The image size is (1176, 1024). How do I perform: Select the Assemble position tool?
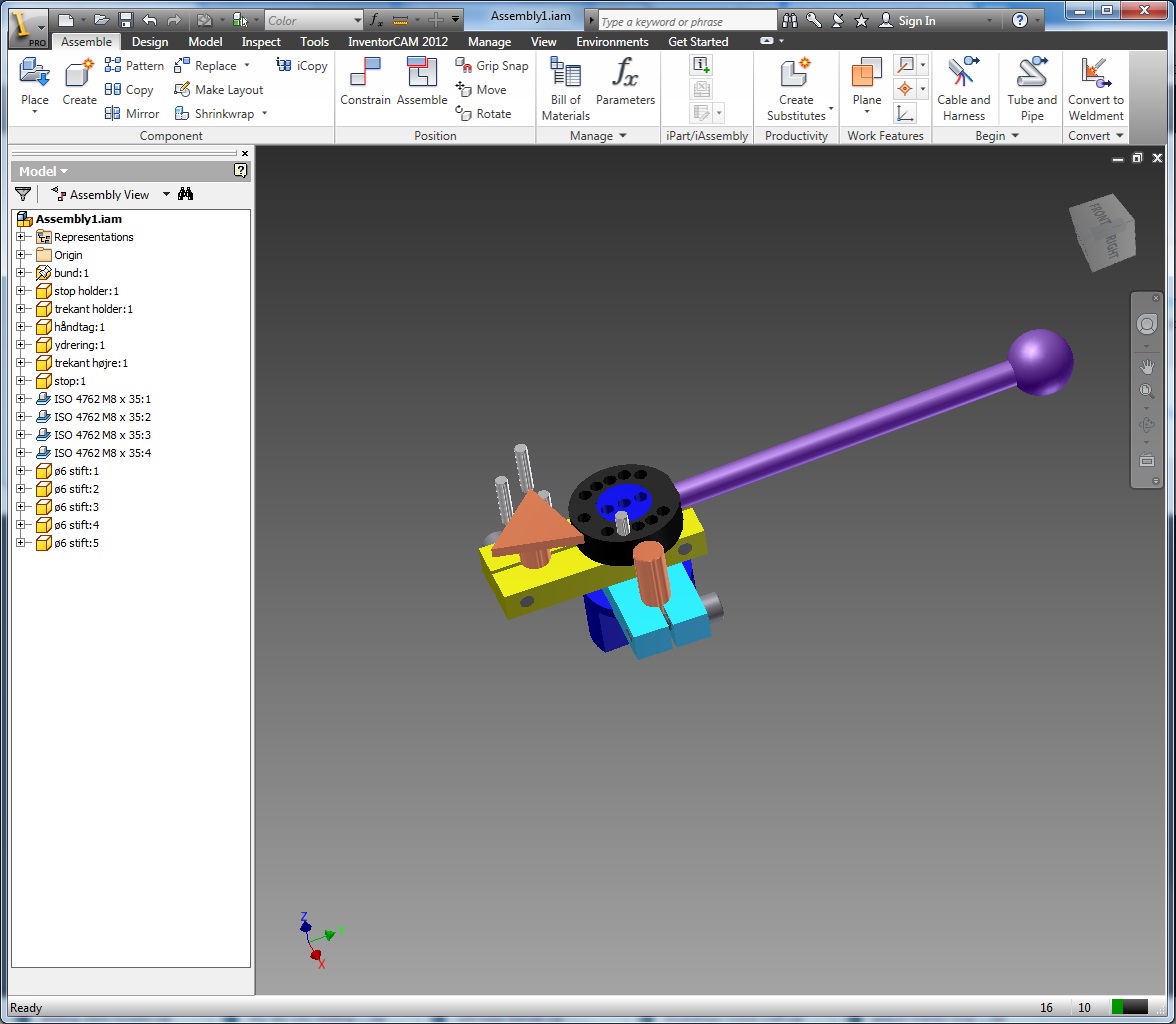pyautogui.click(x=422, y=81)
